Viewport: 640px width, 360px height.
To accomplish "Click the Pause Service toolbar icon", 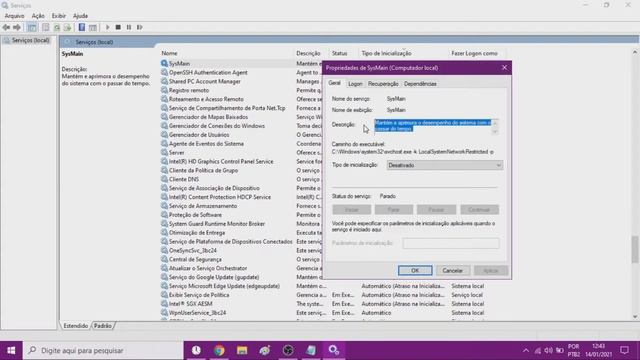I will tap(129, 27).
